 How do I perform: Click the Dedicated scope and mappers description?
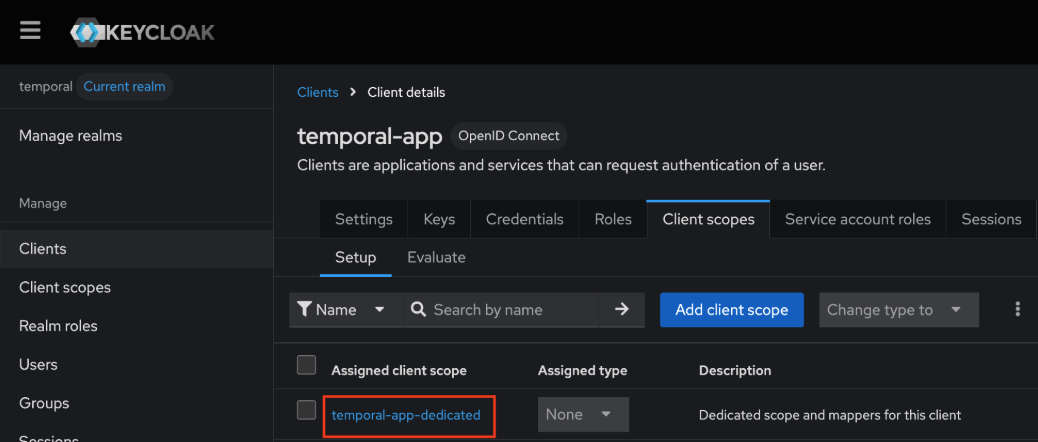point(829,416)
